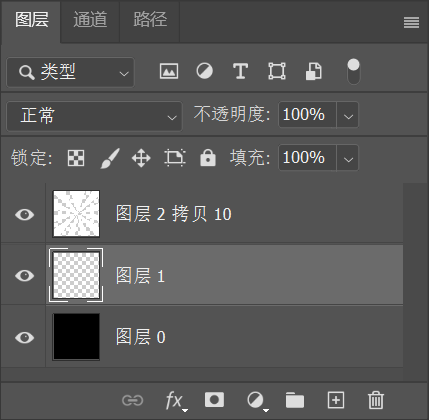429x420 pixels.
Task: Lock image pixels brush icon
Action: pyautogui.click(x=110, y=158)
